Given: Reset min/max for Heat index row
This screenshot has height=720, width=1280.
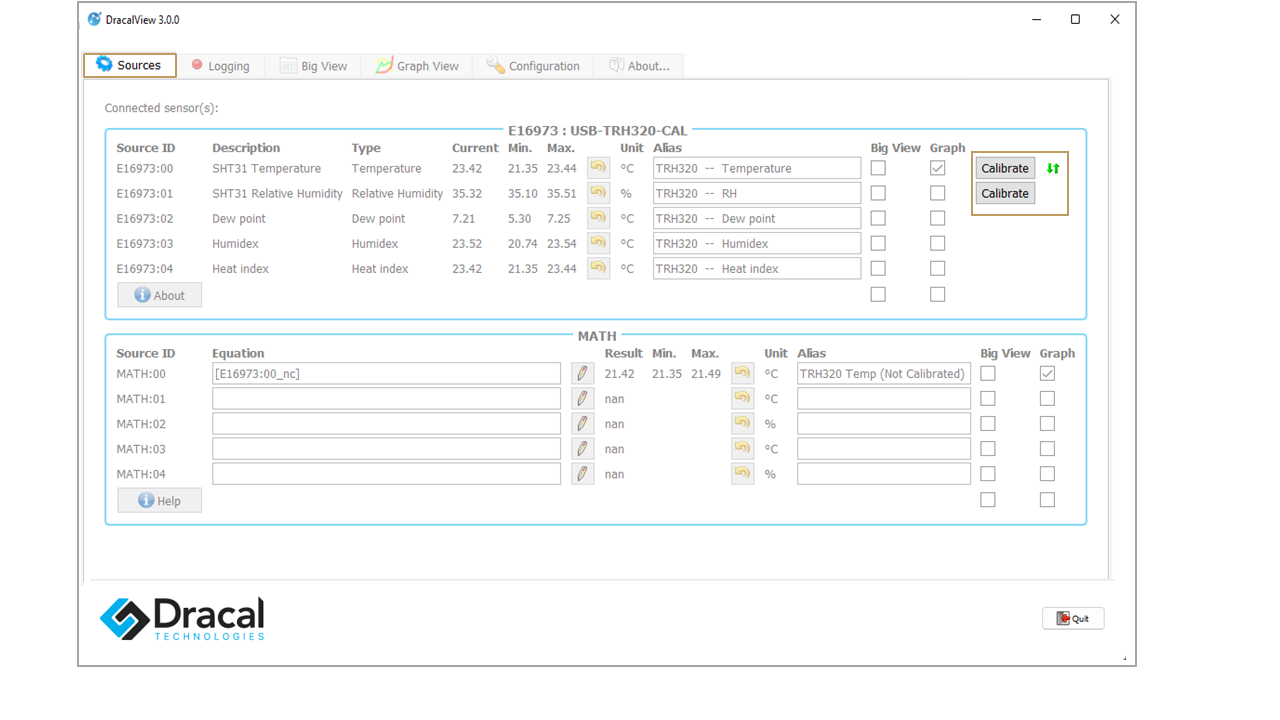Looking at the screenshot, I should pyautogui.click(x=598, y=268).
